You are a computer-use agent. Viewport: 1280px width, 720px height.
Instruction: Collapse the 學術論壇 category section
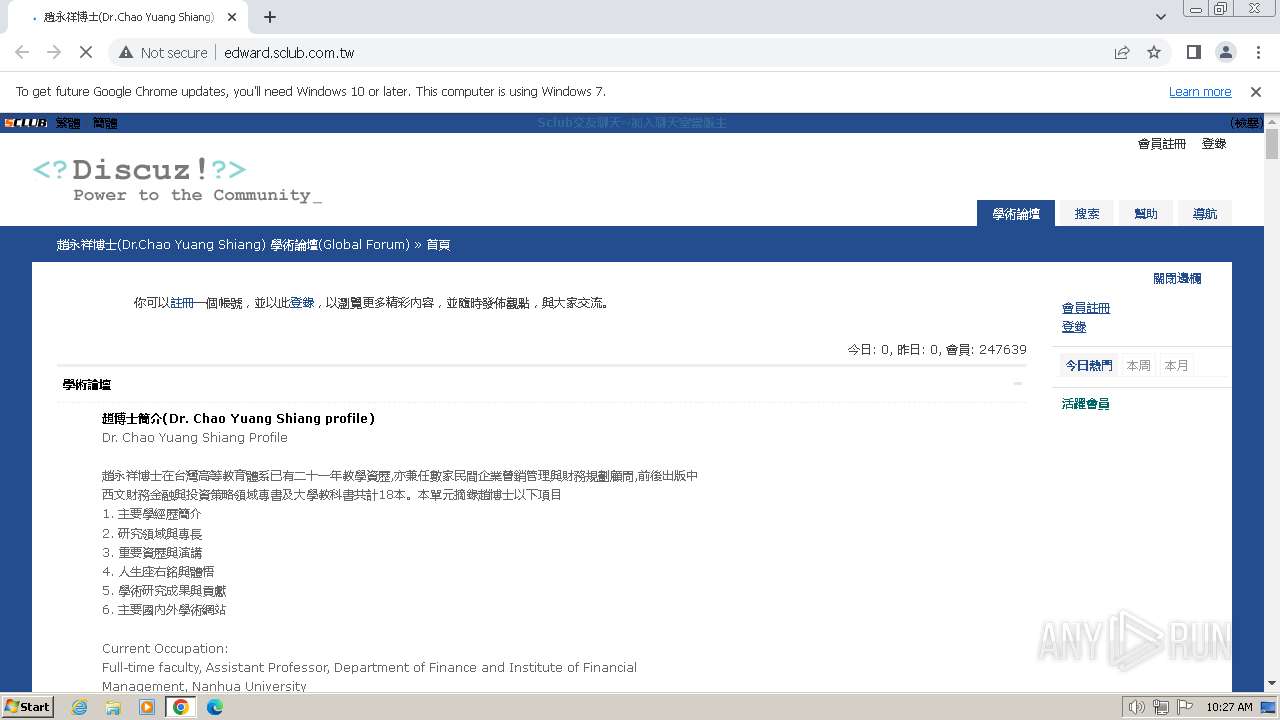1018,384
